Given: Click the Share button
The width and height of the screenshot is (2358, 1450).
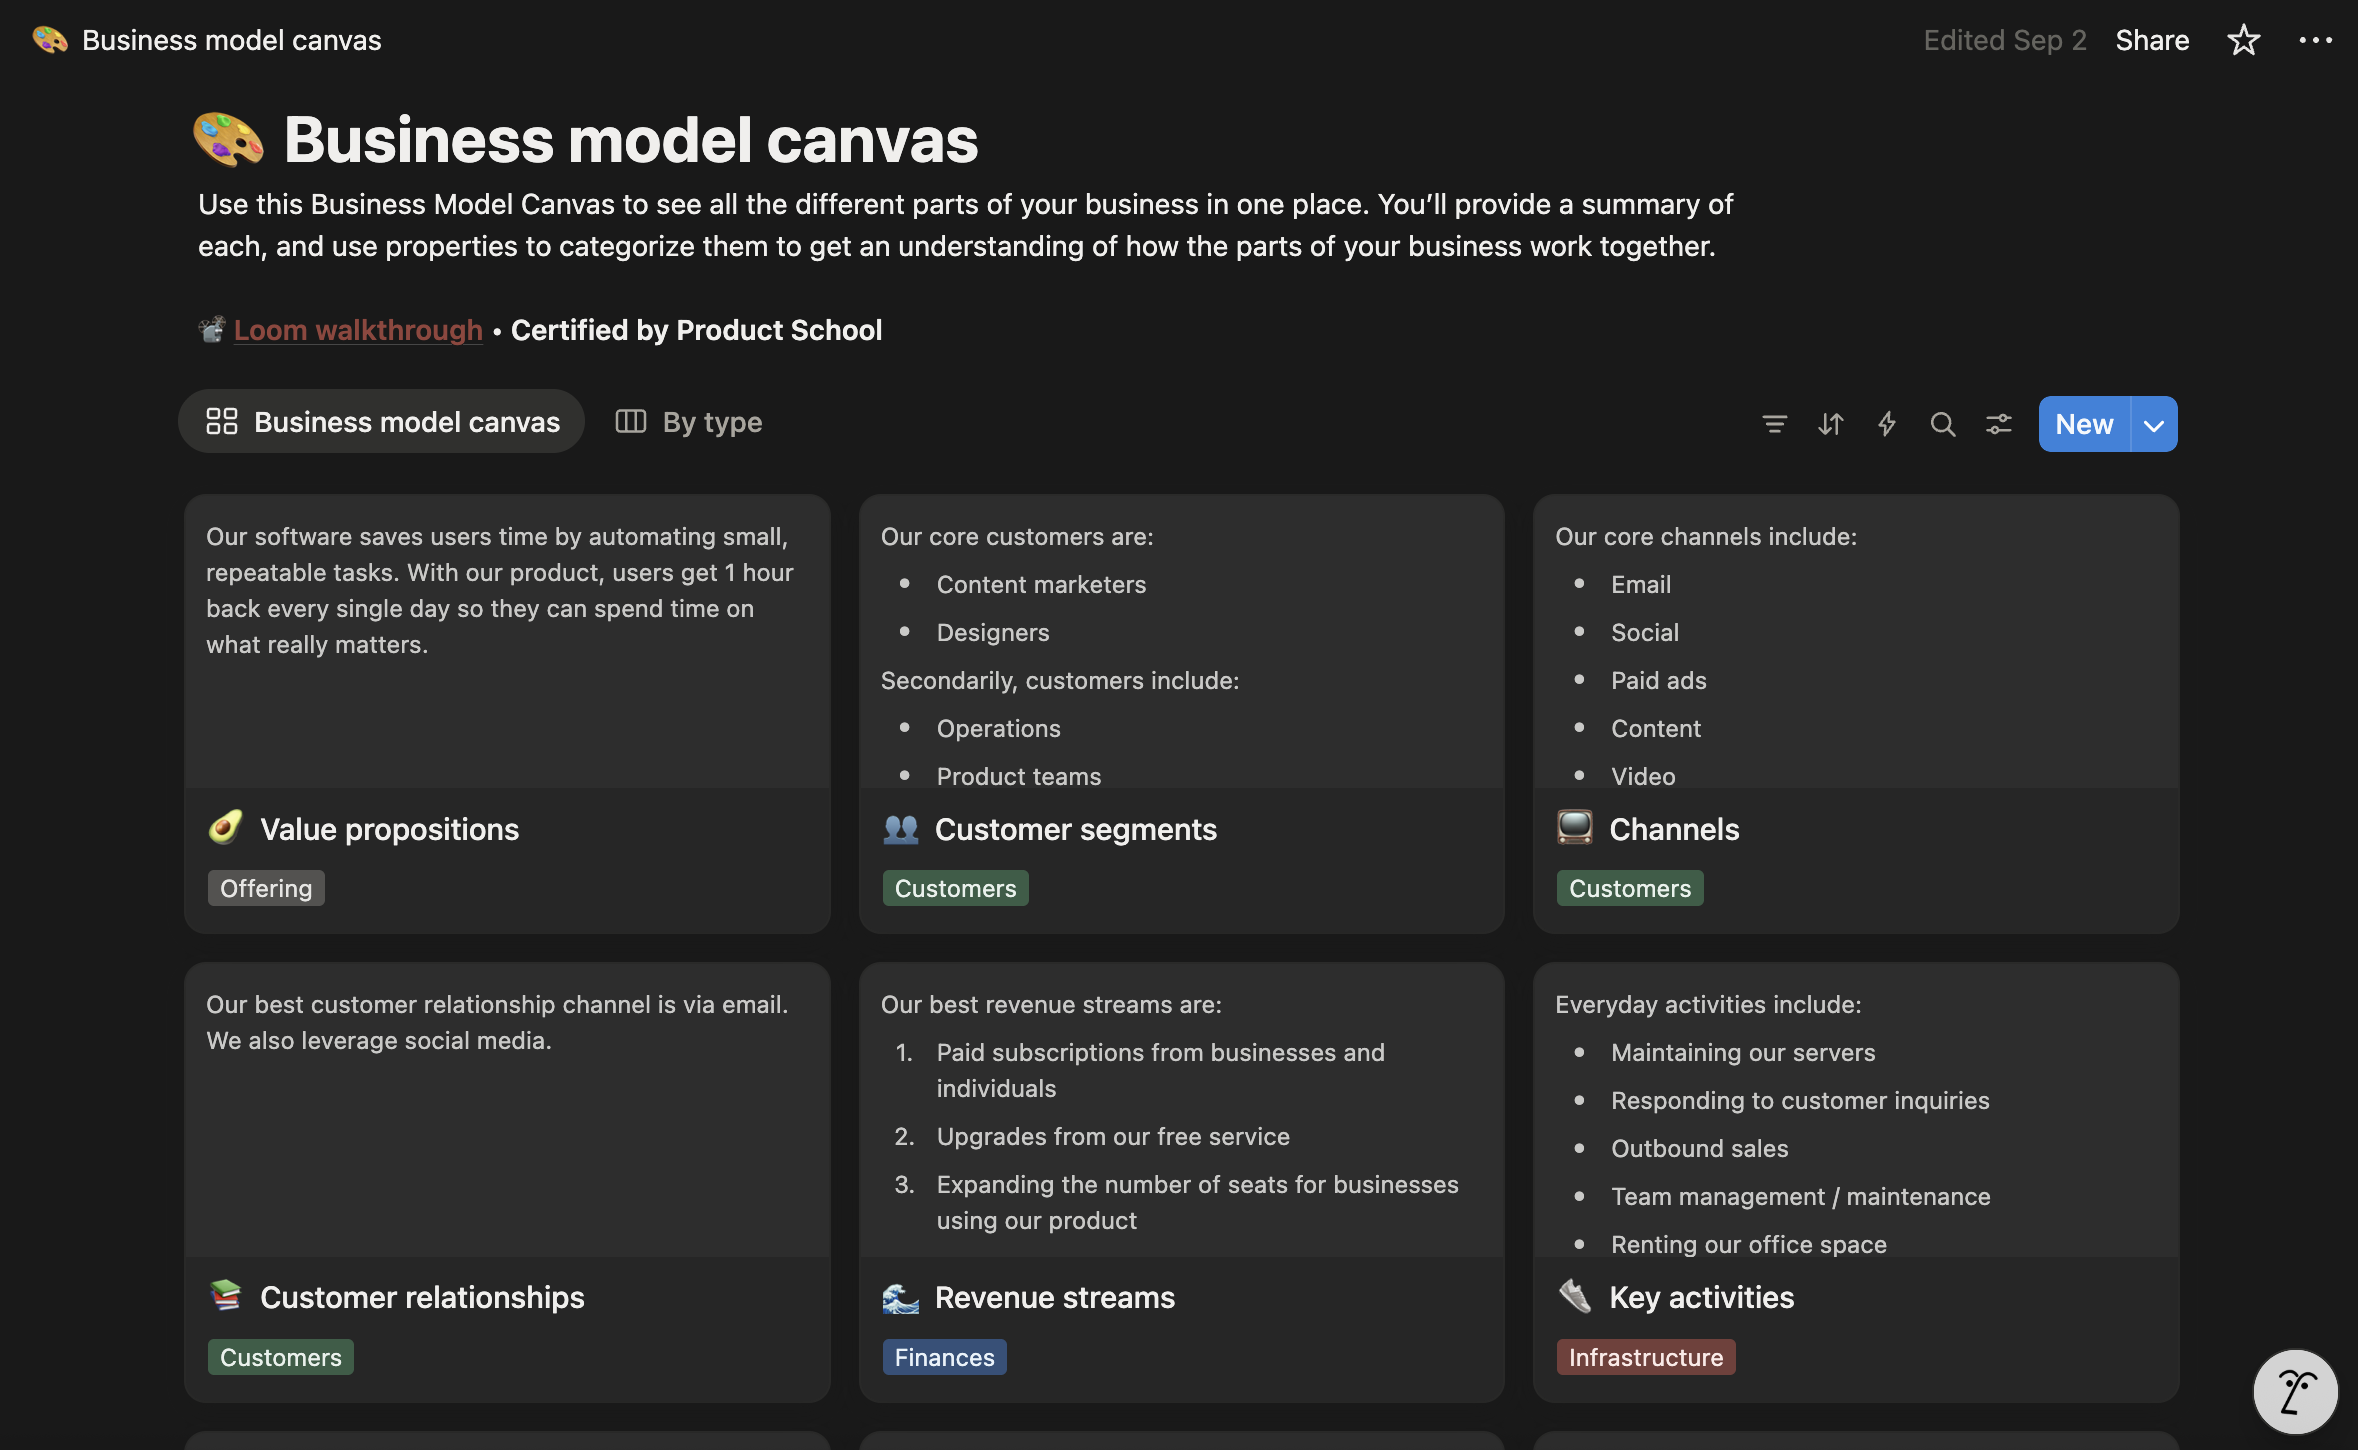Looking at the screenshot, I should [x=2152, y=40].
